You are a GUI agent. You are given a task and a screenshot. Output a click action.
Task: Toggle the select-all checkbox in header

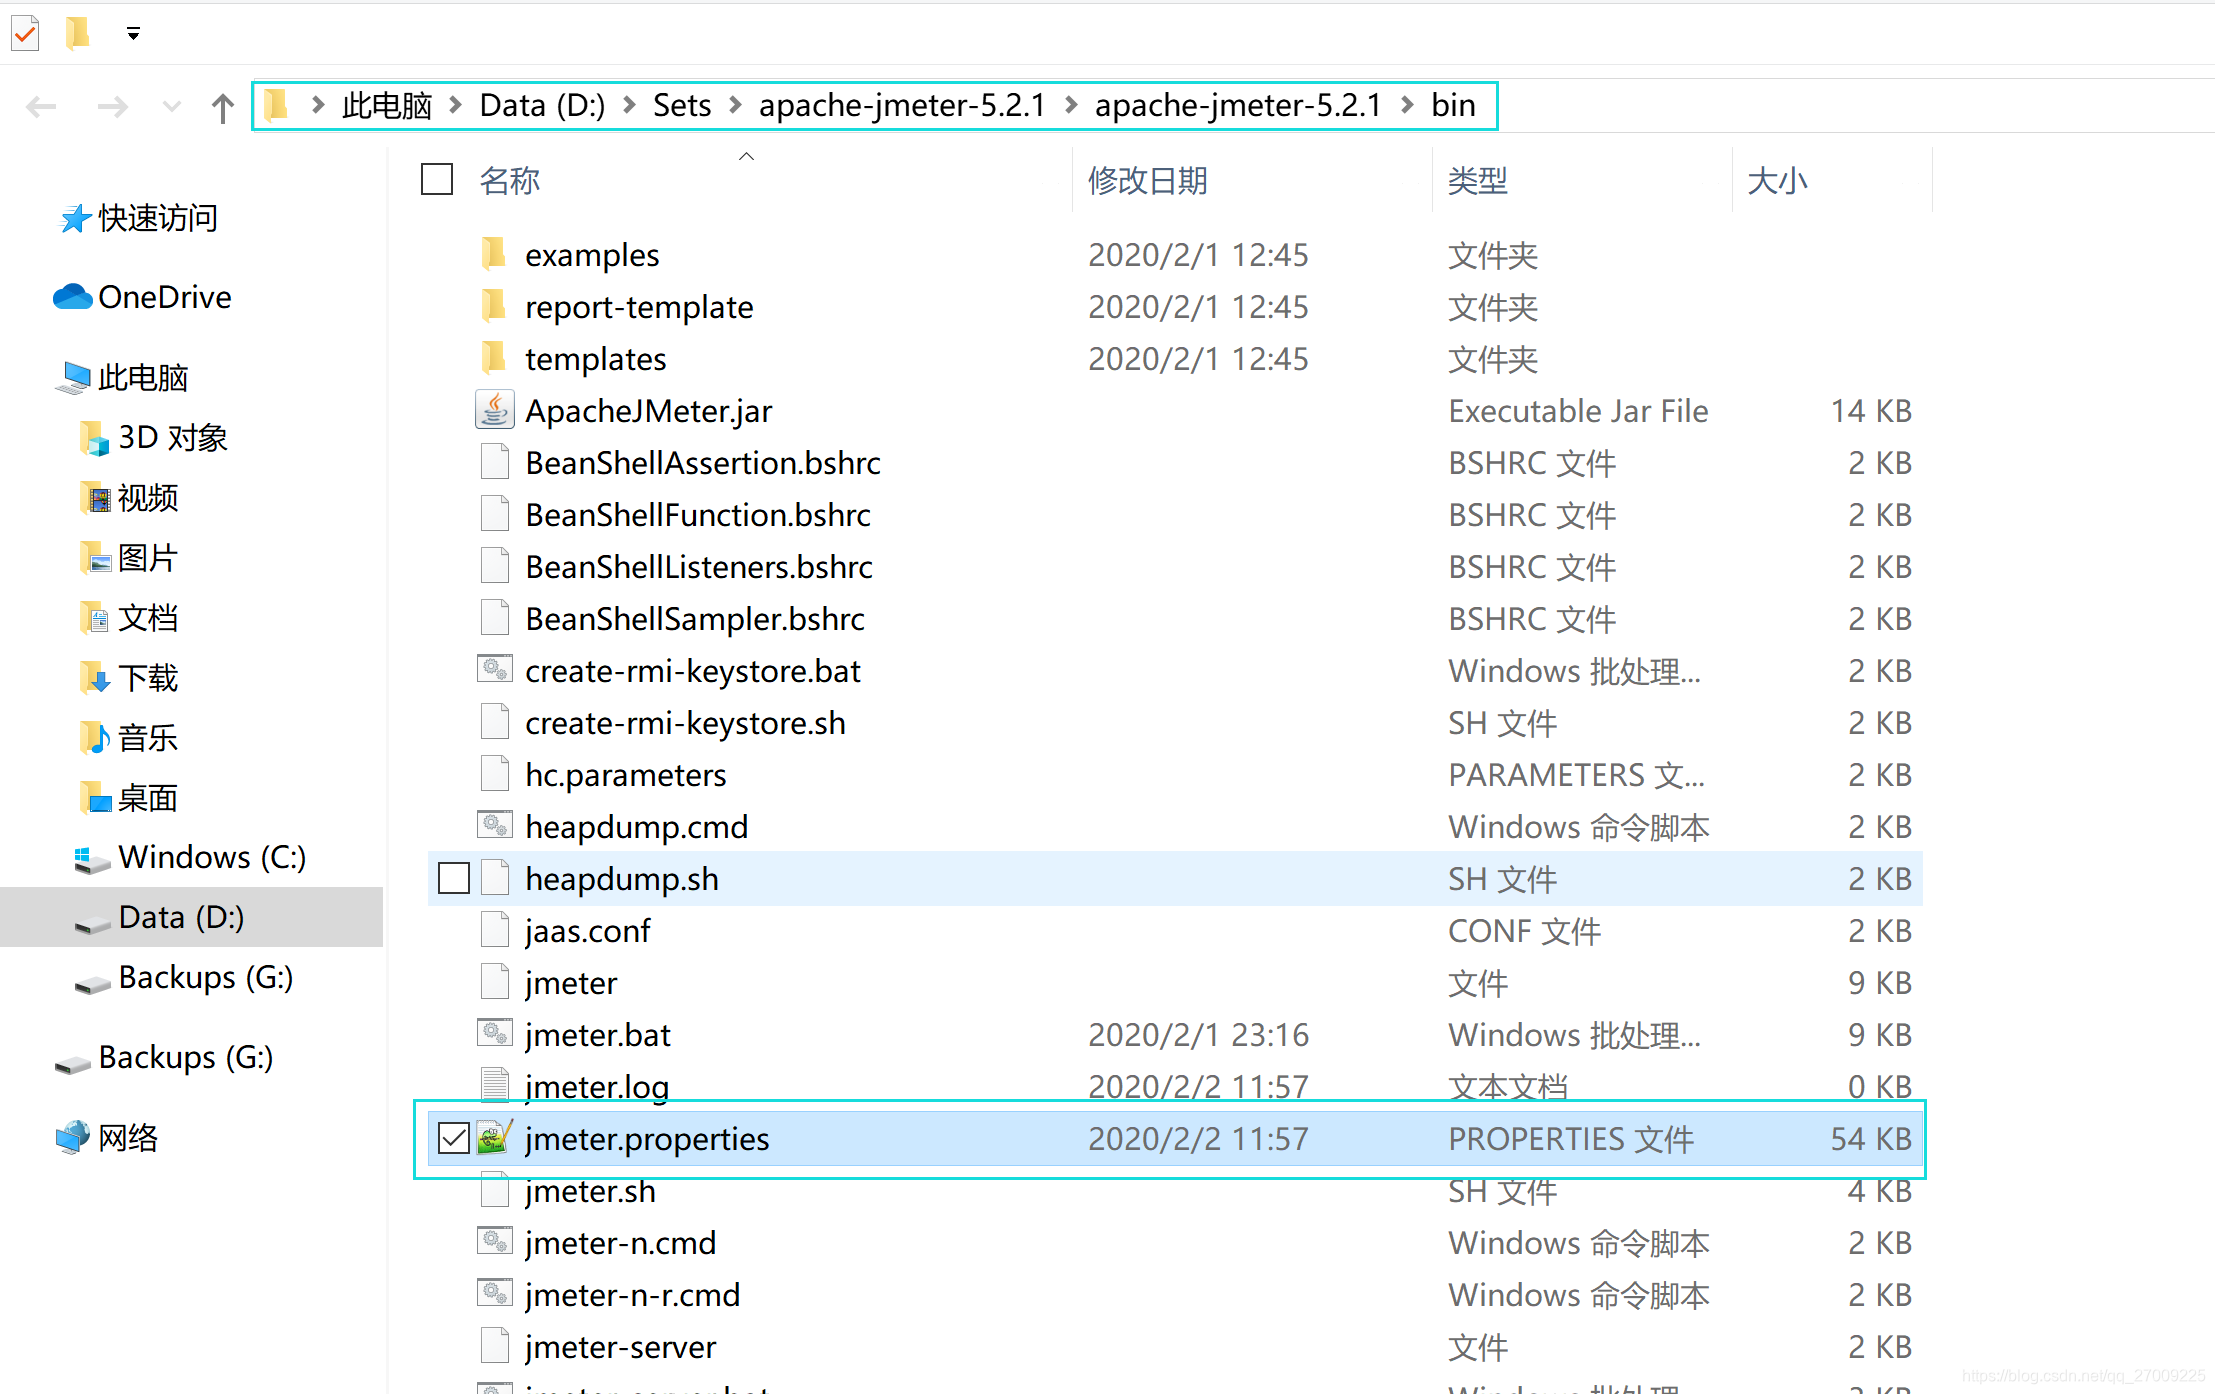[437, 180]
